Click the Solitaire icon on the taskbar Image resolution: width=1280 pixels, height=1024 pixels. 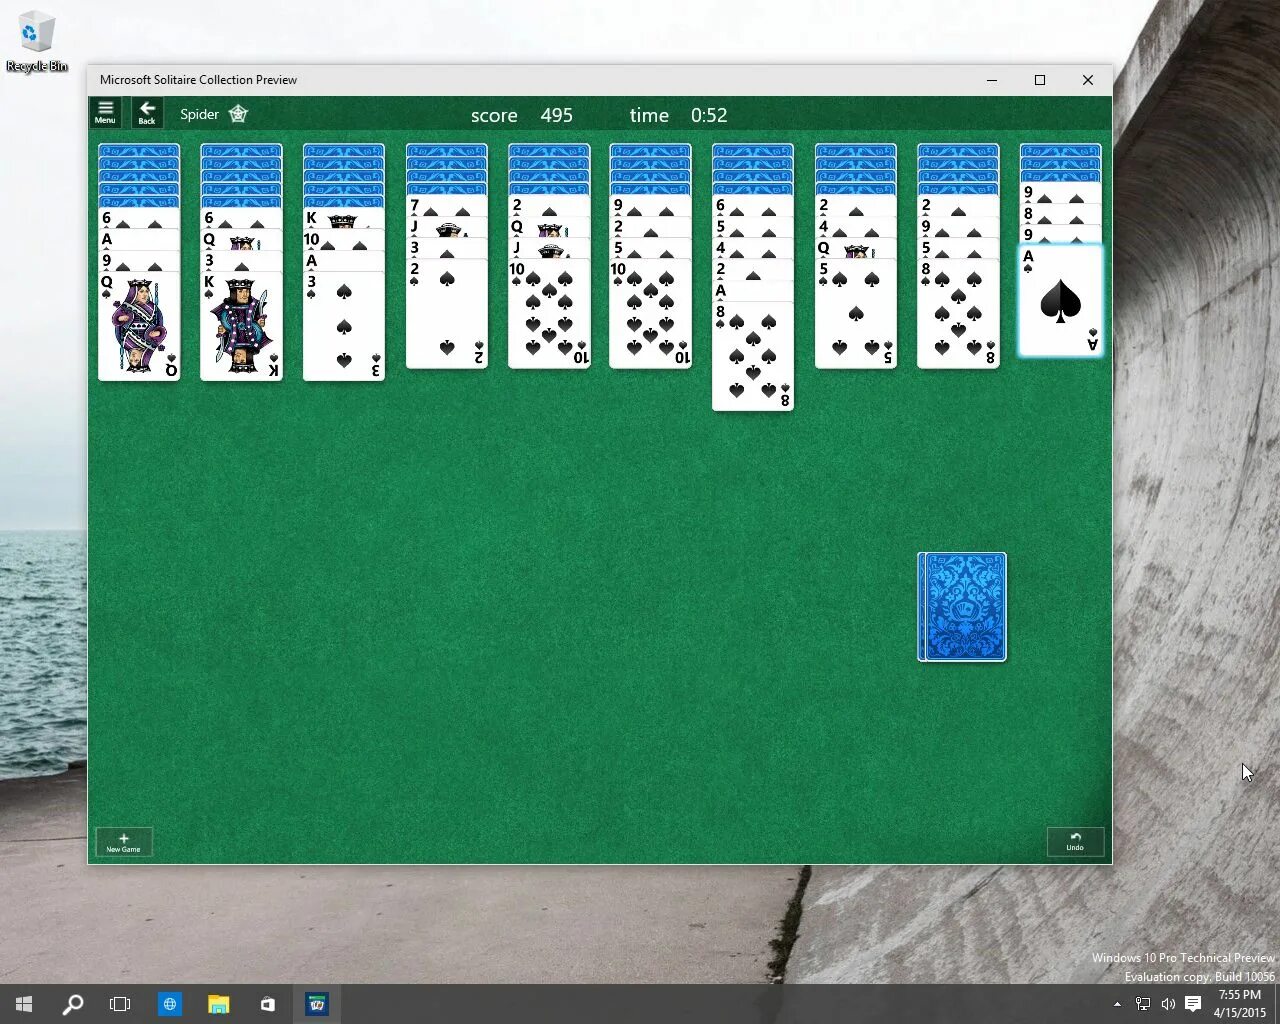(317, 1003)
